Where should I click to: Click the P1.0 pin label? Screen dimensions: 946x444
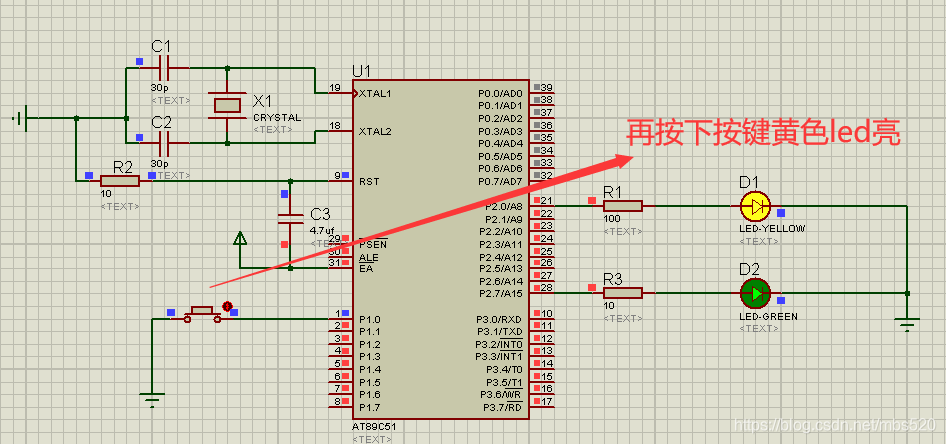point(369,320)
